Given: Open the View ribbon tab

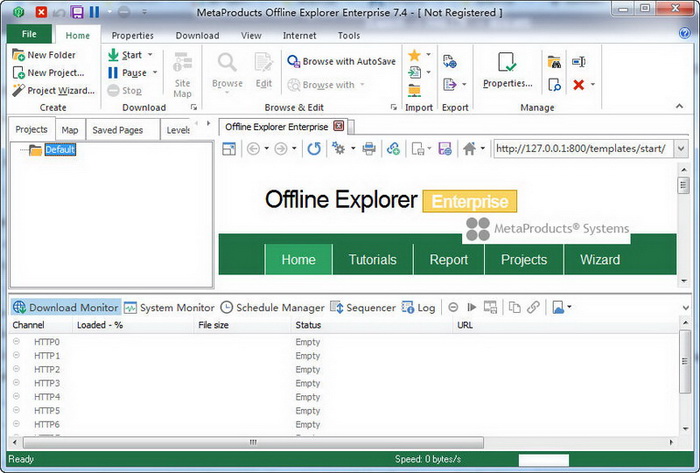Looking at the screenshot, I should (251, 35).
